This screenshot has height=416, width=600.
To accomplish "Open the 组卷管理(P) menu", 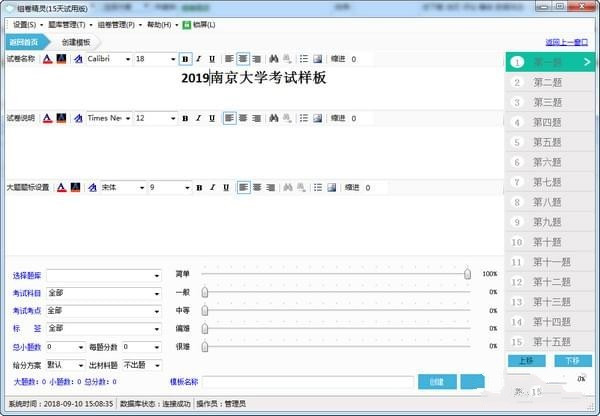I will pyautogui.click(x=119, y=25).
